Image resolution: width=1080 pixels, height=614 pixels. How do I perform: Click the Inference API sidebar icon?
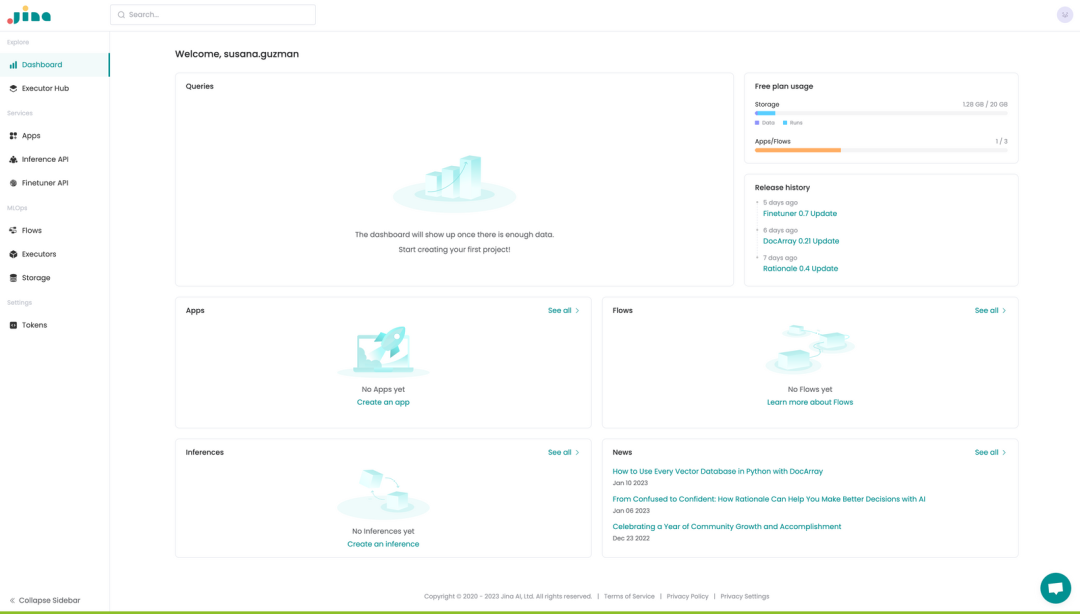pos(13,159)
